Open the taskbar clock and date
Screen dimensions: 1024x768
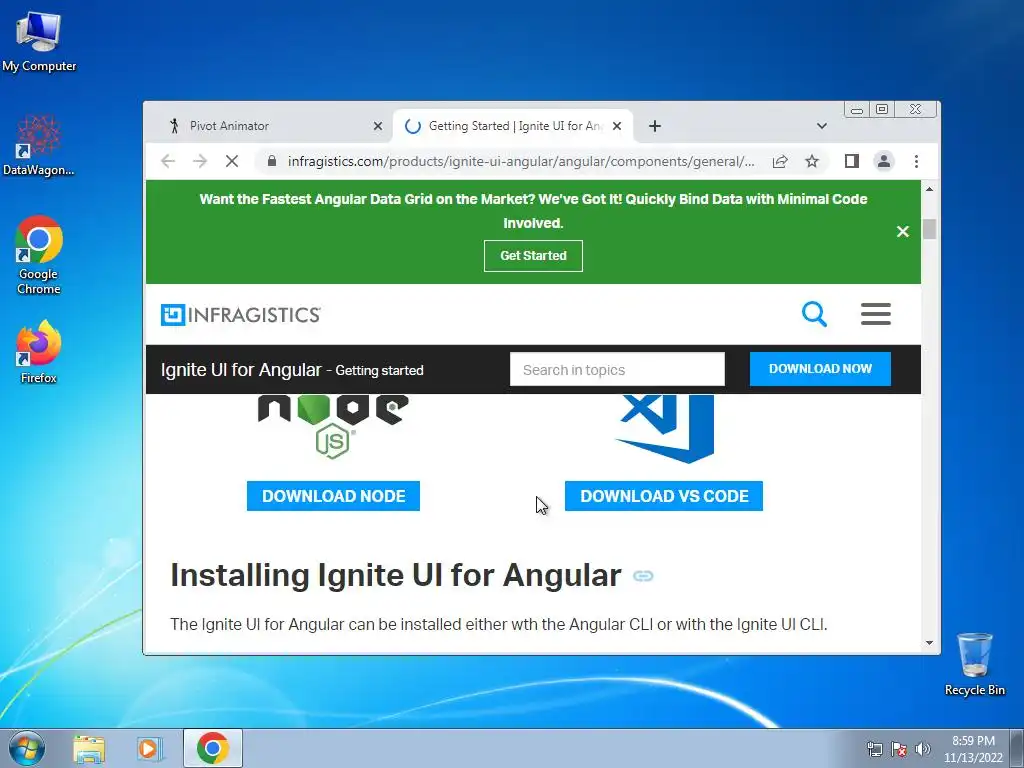(x=973, y=749)
